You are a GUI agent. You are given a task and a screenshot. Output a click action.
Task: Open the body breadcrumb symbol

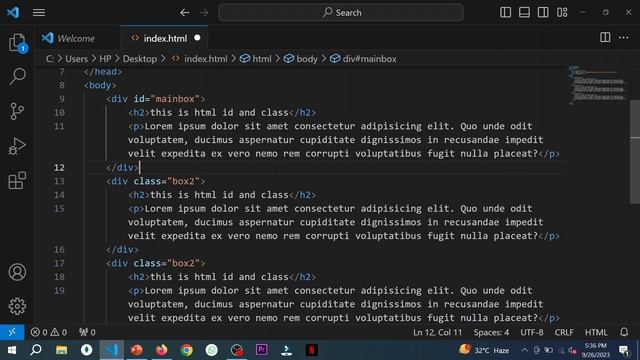tap(301, 59)
